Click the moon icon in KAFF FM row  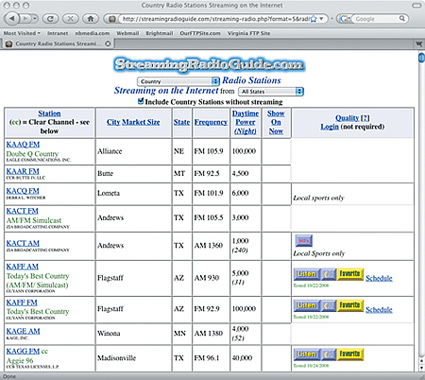point(328,306)
